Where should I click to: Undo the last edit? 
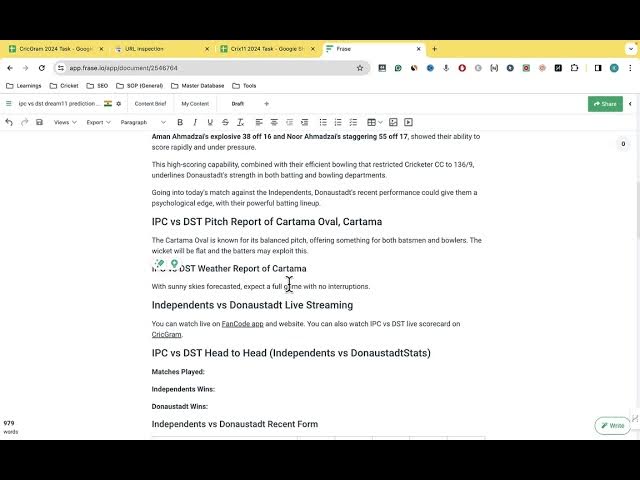point(9,122)
